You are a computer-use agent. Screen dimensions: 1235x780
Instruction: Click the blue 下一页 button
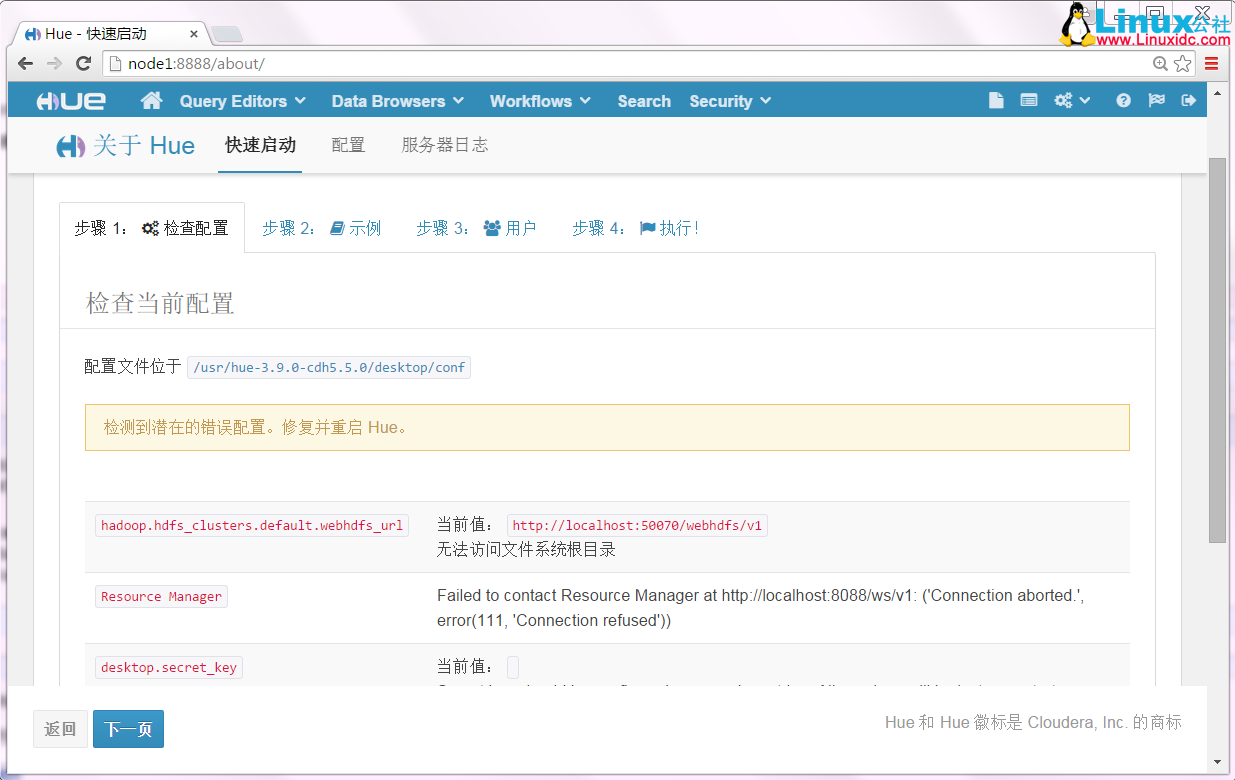128,729
